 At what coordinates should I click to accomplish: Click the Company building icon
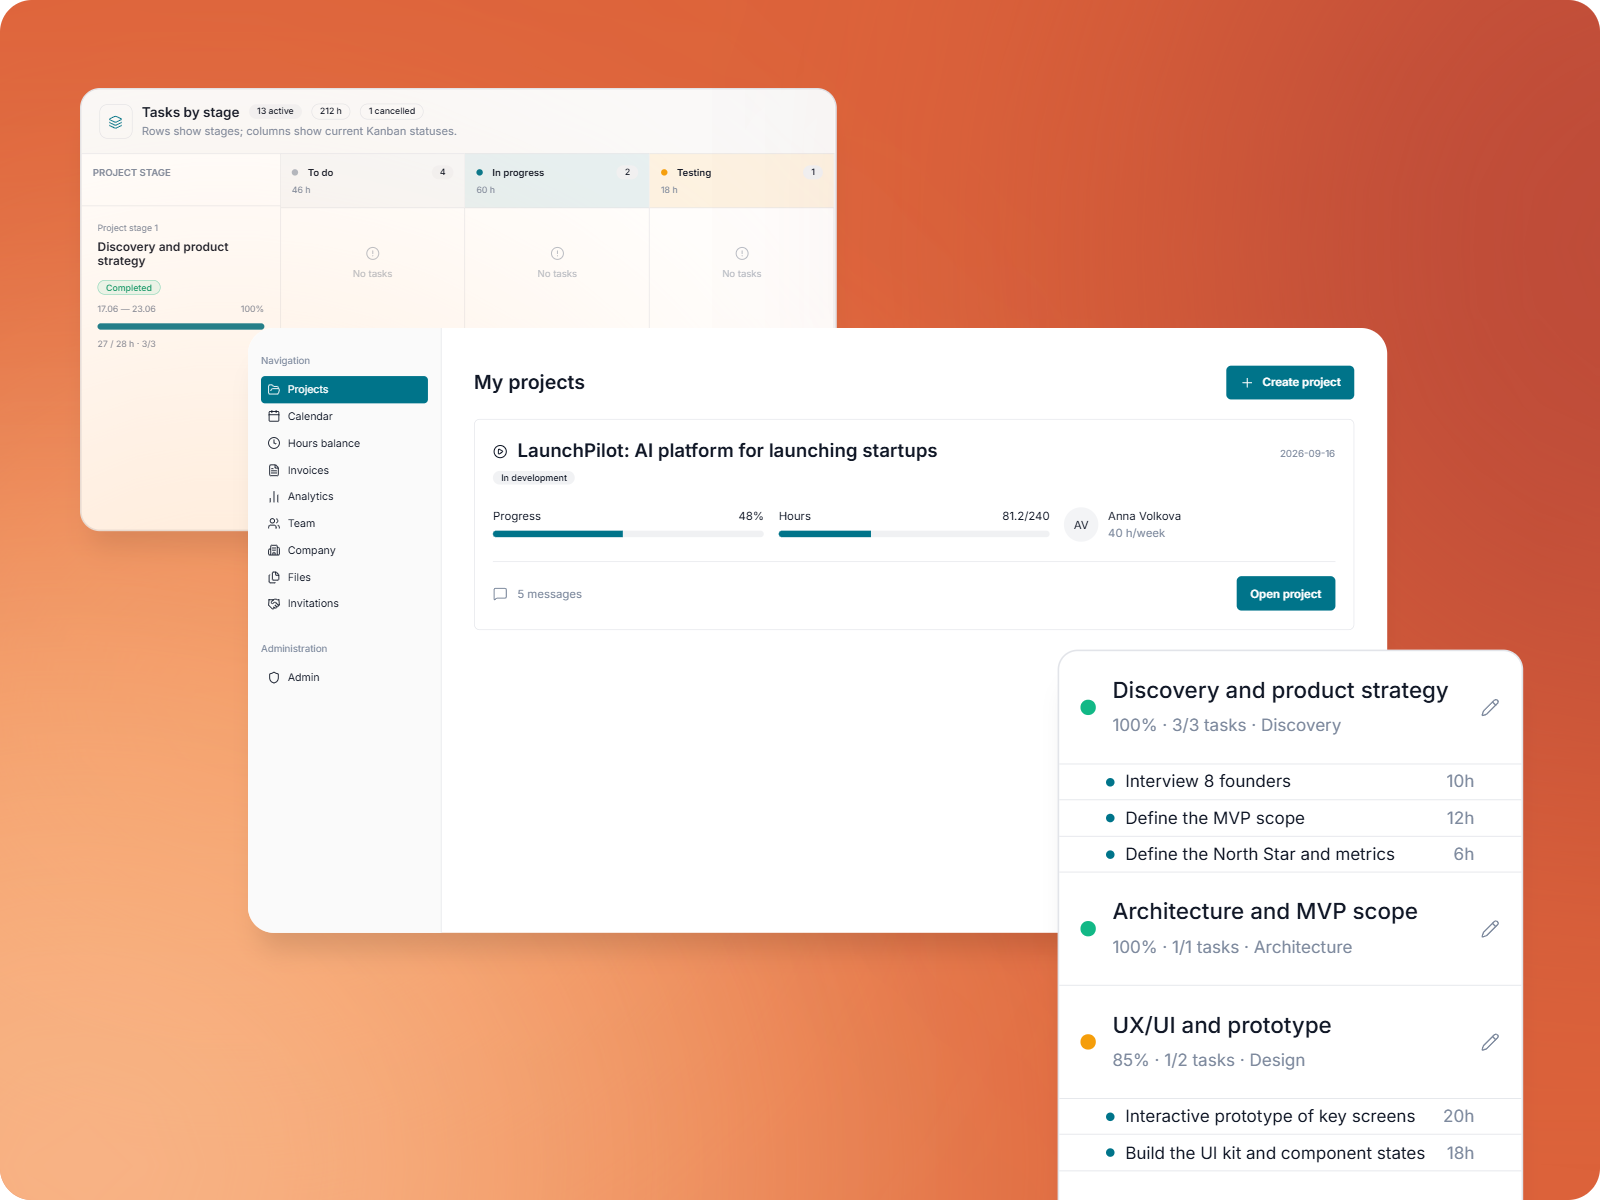click(274, 550)
